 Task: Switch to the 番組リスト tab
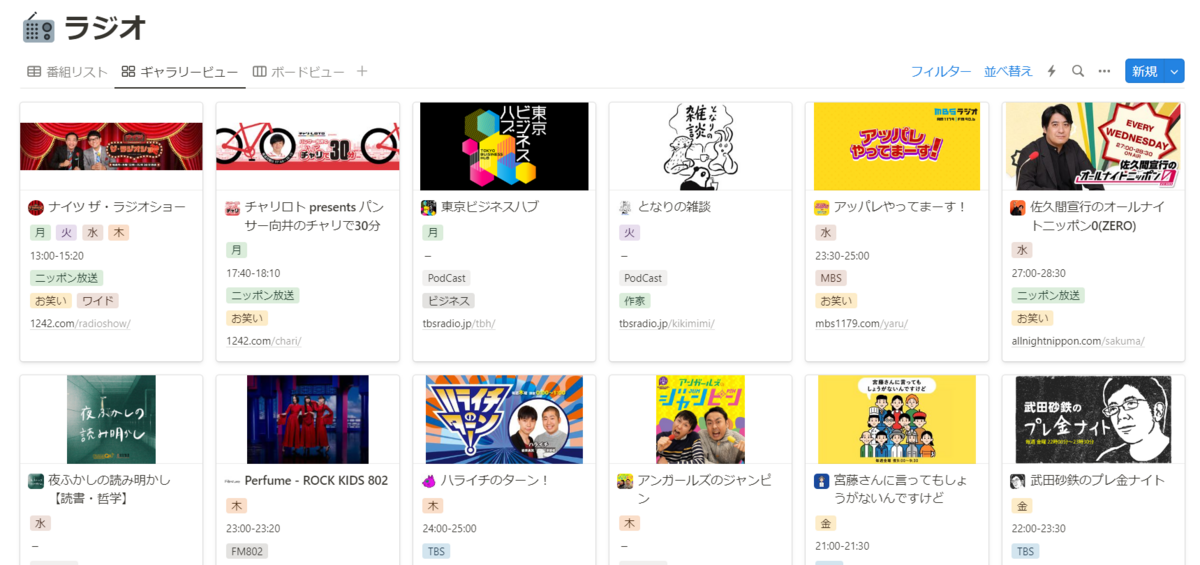point(67,71)
